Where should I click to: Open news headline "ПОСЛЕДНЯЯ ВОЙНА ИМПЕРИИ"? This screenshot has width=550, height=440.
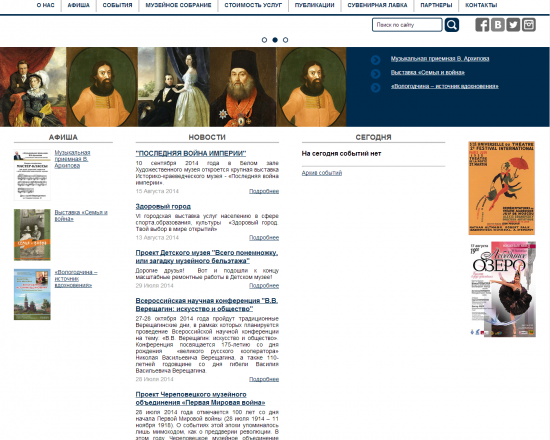click(191, 153)
